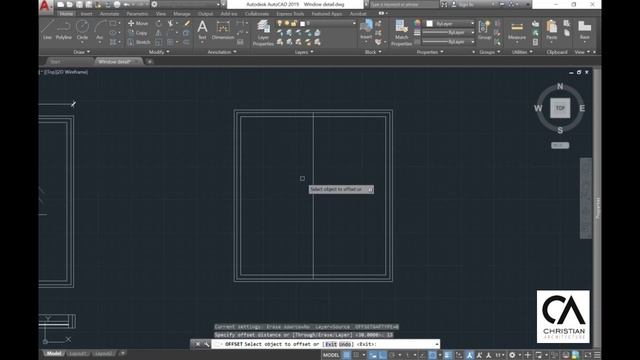The height and width of the screenshot is (360, 640).
Task: Click the Customization menu icon in status bar
Action: pyautogui.click(x=597, y=355)
